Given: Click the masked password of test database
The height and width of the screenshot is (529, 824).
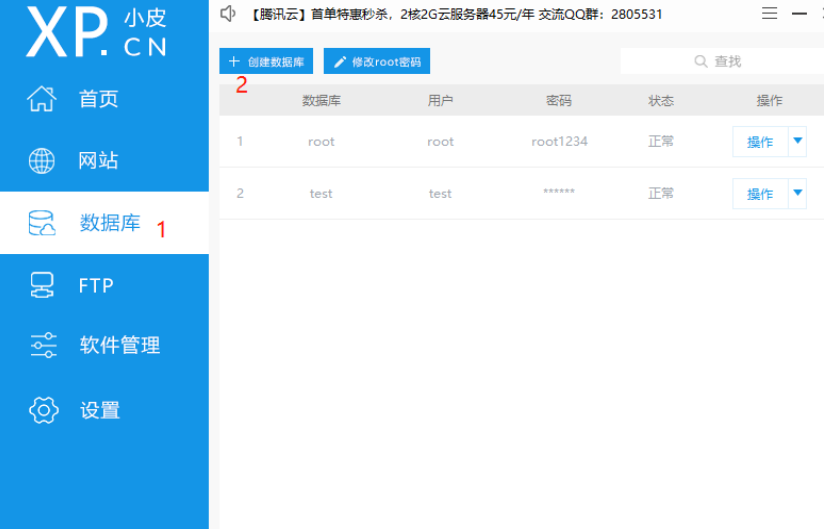Looking at the screenshot, I should (x=559, y=194).
